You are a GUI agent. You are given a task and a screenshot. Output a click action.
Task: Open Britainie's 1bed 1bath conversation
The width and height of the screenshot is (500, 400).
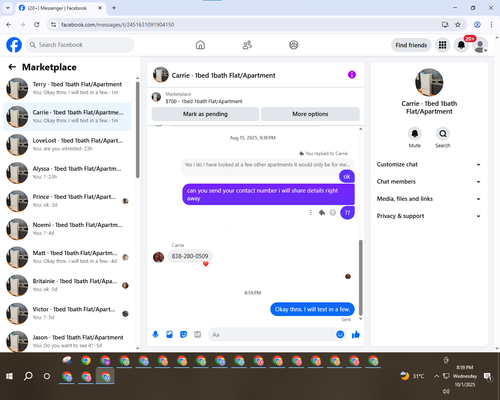coord(67,285)
